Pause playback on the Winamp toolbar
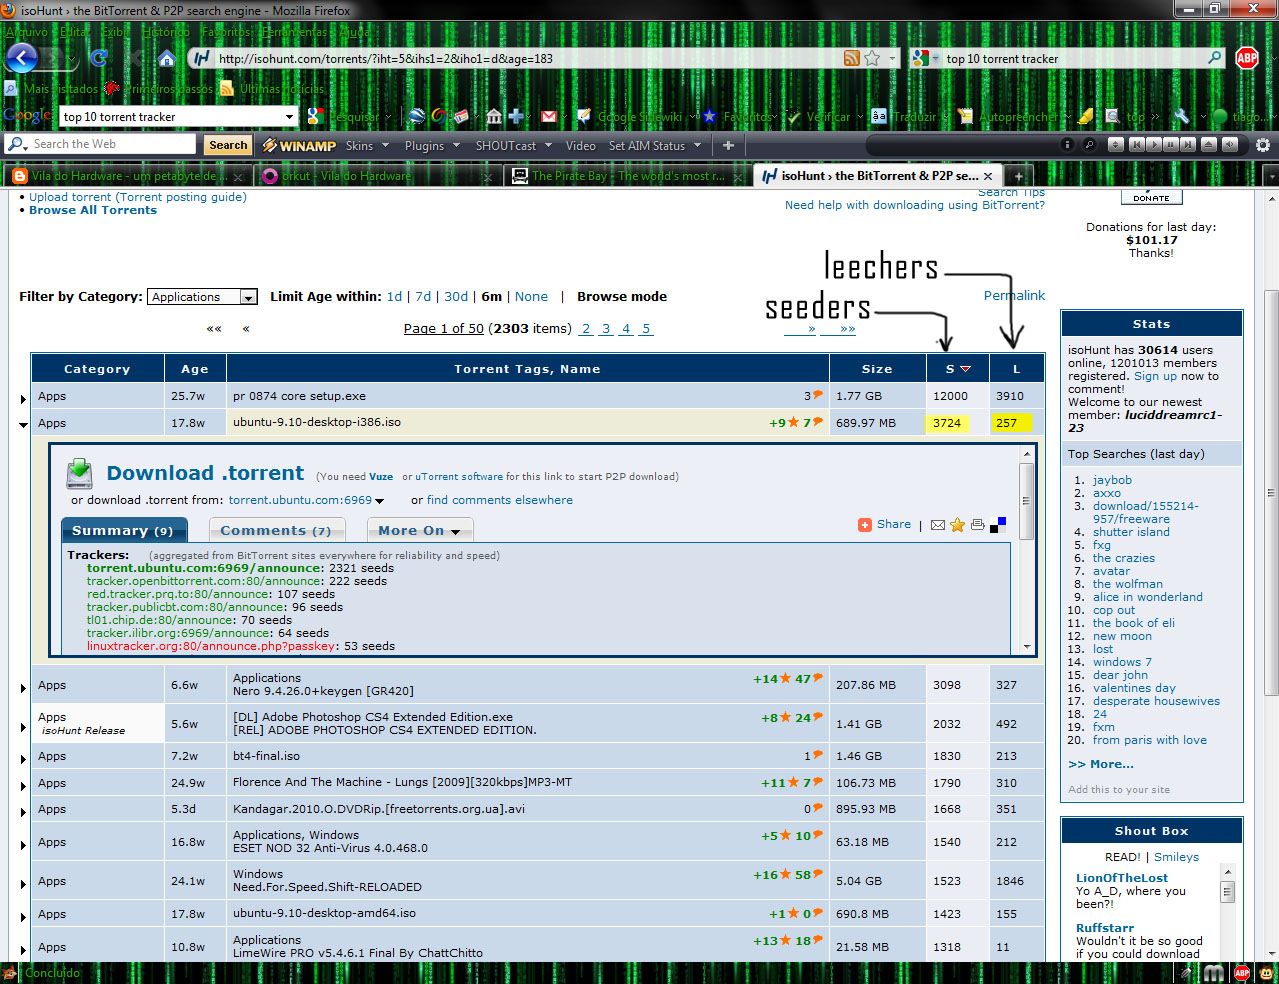 pyautogui.click(x=1173, y=145)
